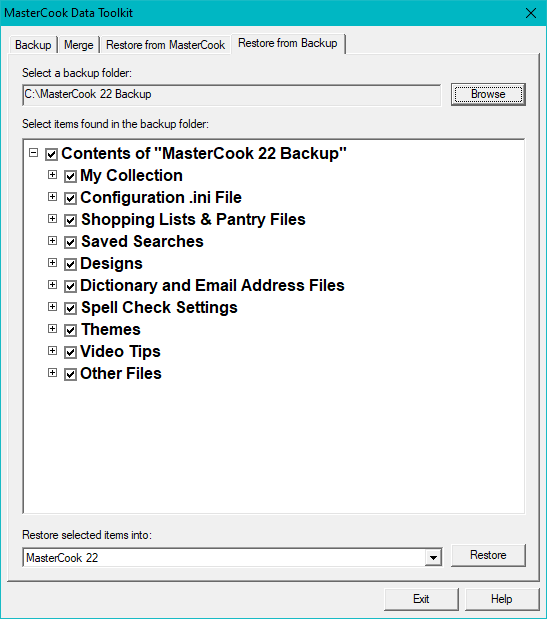Toggle the Spell Check Settings checkbox
The image size is (547, 619).
coord(70,308)
